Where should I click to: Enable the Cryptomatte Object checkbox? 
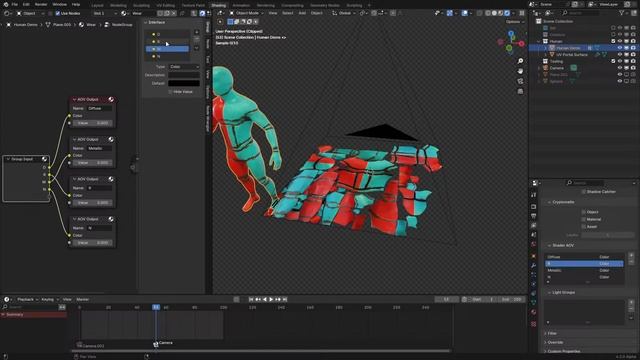(584, 212)
